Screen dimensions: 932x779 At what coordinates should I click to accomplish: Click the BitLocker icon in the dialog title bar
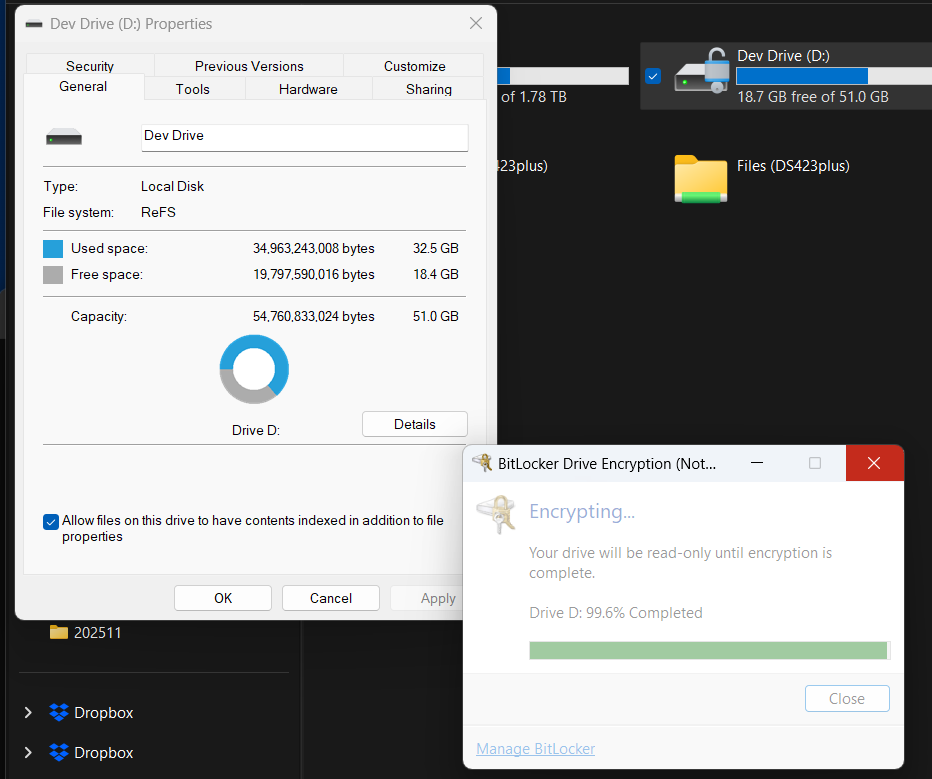point(482,463)
